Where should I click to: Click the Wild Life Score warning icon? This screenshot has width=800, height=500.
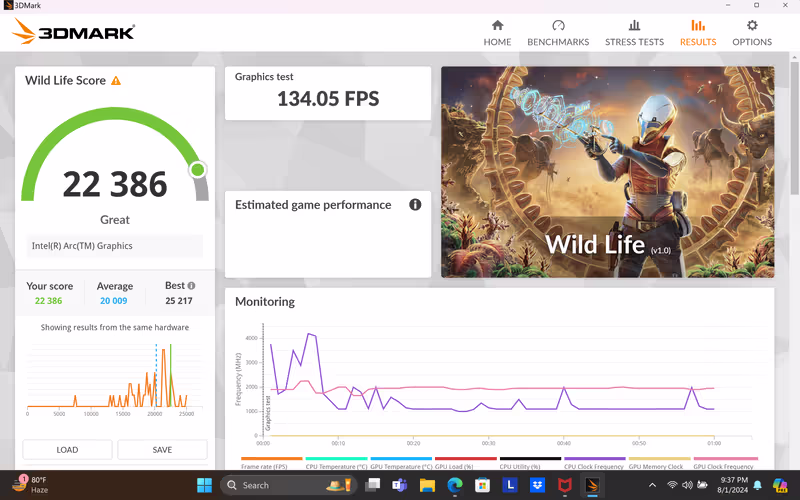click(116, 81)
